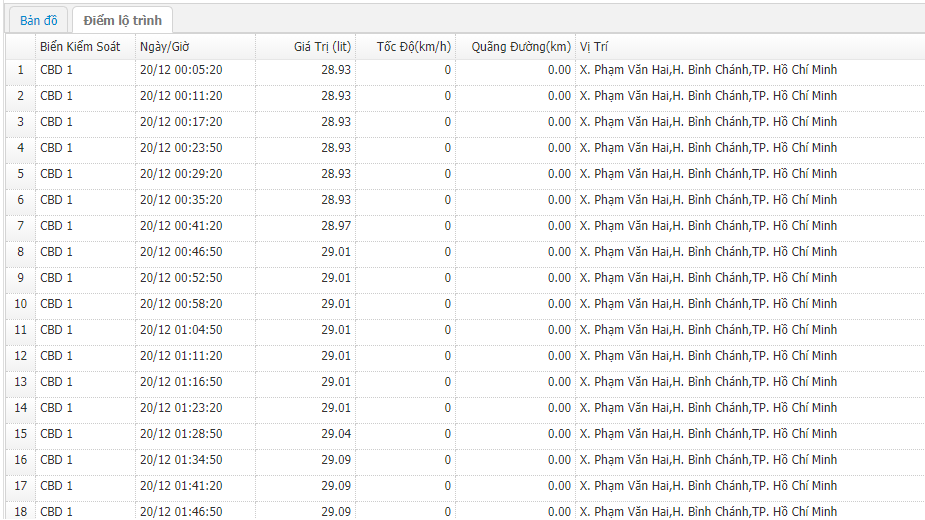Viewport: 925px width, 520px height.
Task: Click the blue speed value in row 12
Action: tap(447, 356)
